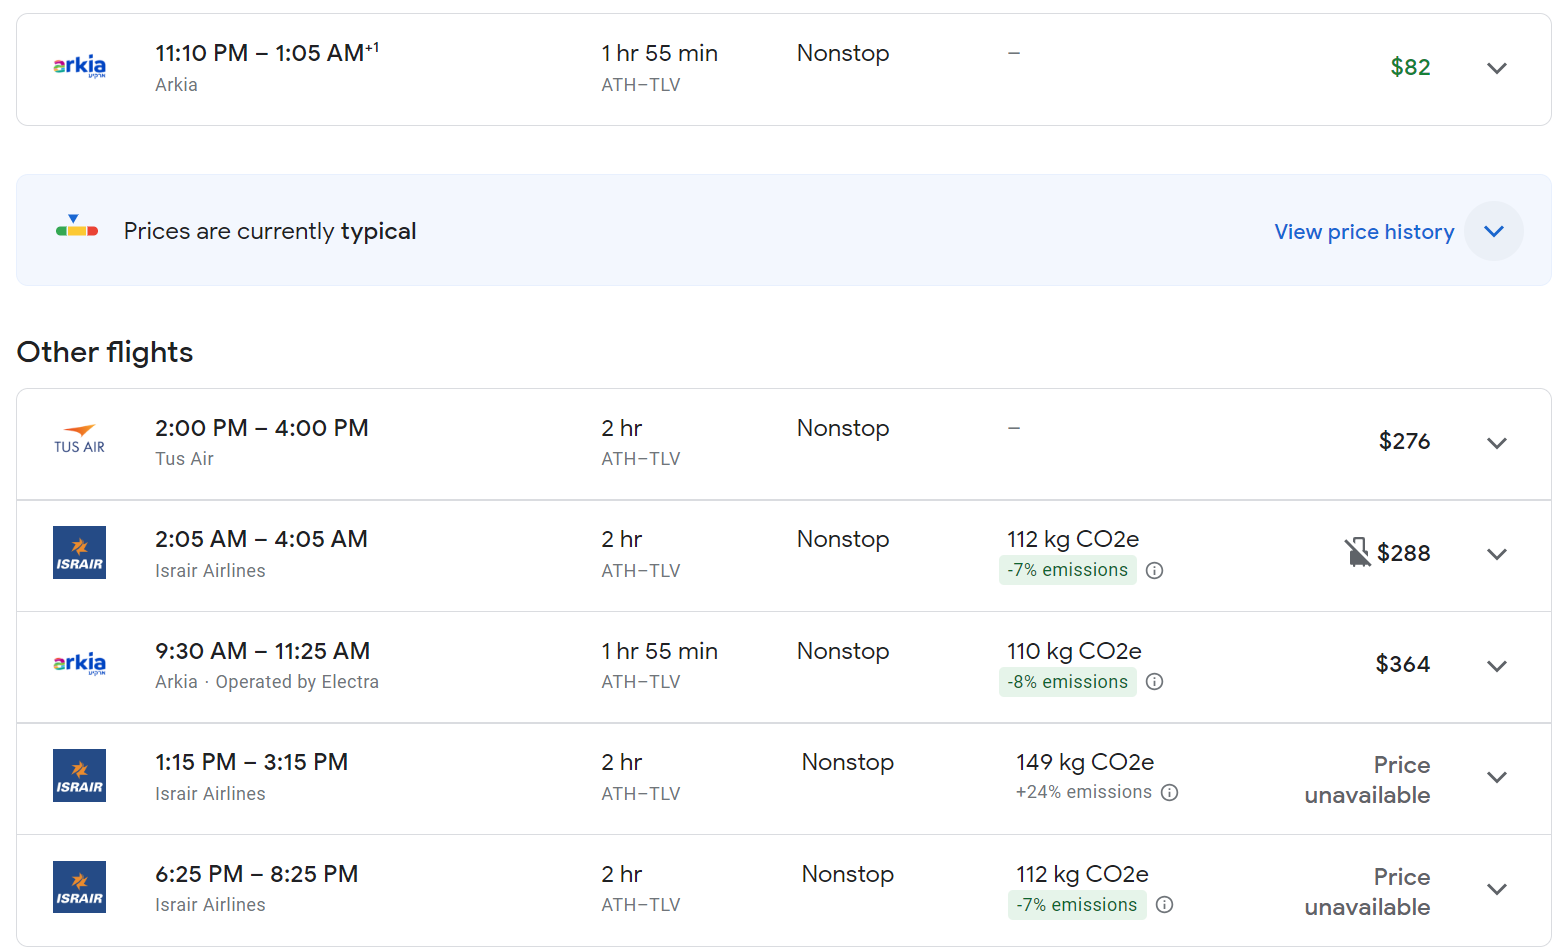1558x948 pixels.
Task: Expand the 6:25 PM Israir flight details
Action: tap(1496, 889)
